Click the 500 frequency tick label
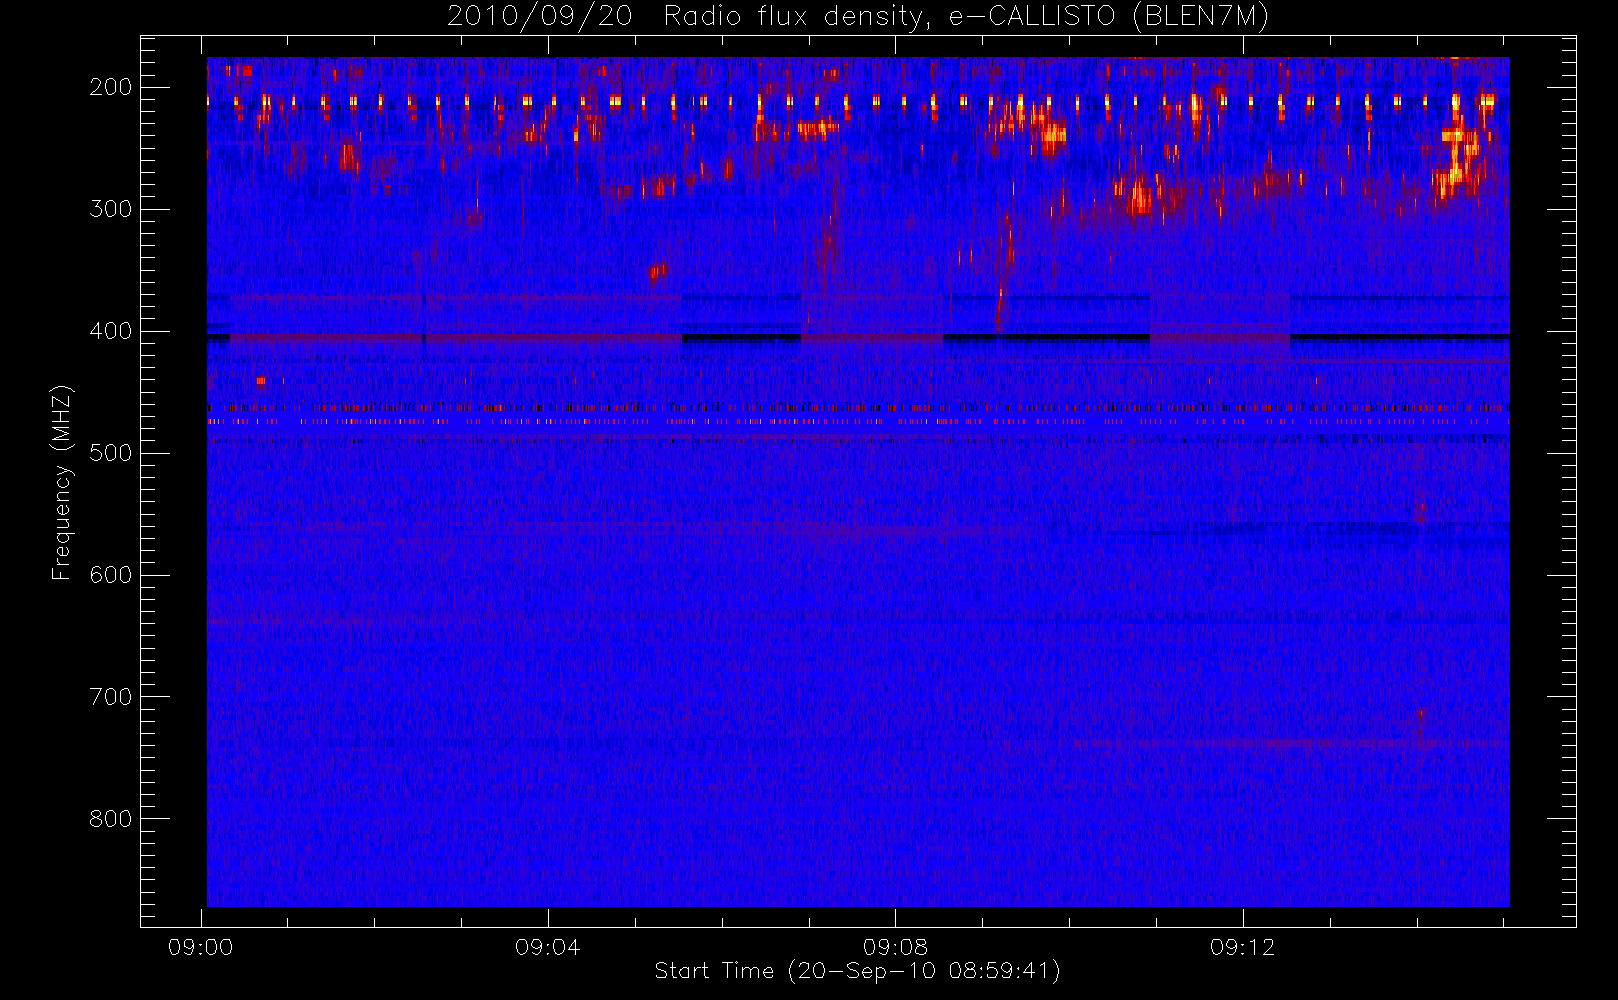Image resolution: width=1618 pixels, height=1000 pixels. click(111, 453)
